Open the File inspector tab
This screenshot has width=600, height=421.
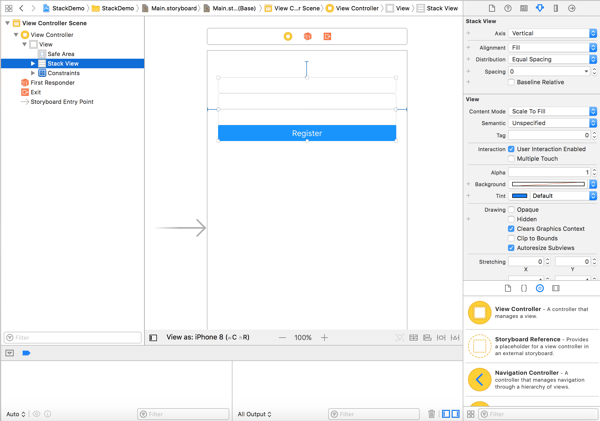tap(492, 8)
